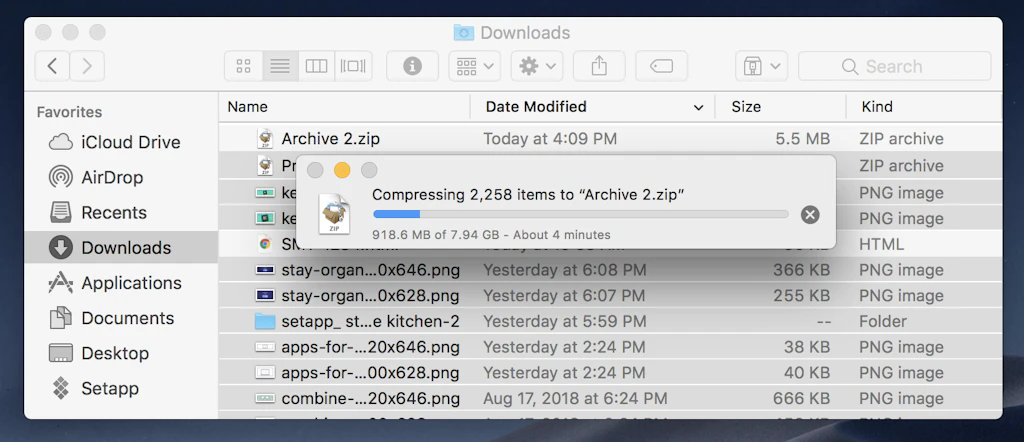Open Setapp in the sidebar
The width and height of the screenshot is (1024, 442).
(121, 388)
